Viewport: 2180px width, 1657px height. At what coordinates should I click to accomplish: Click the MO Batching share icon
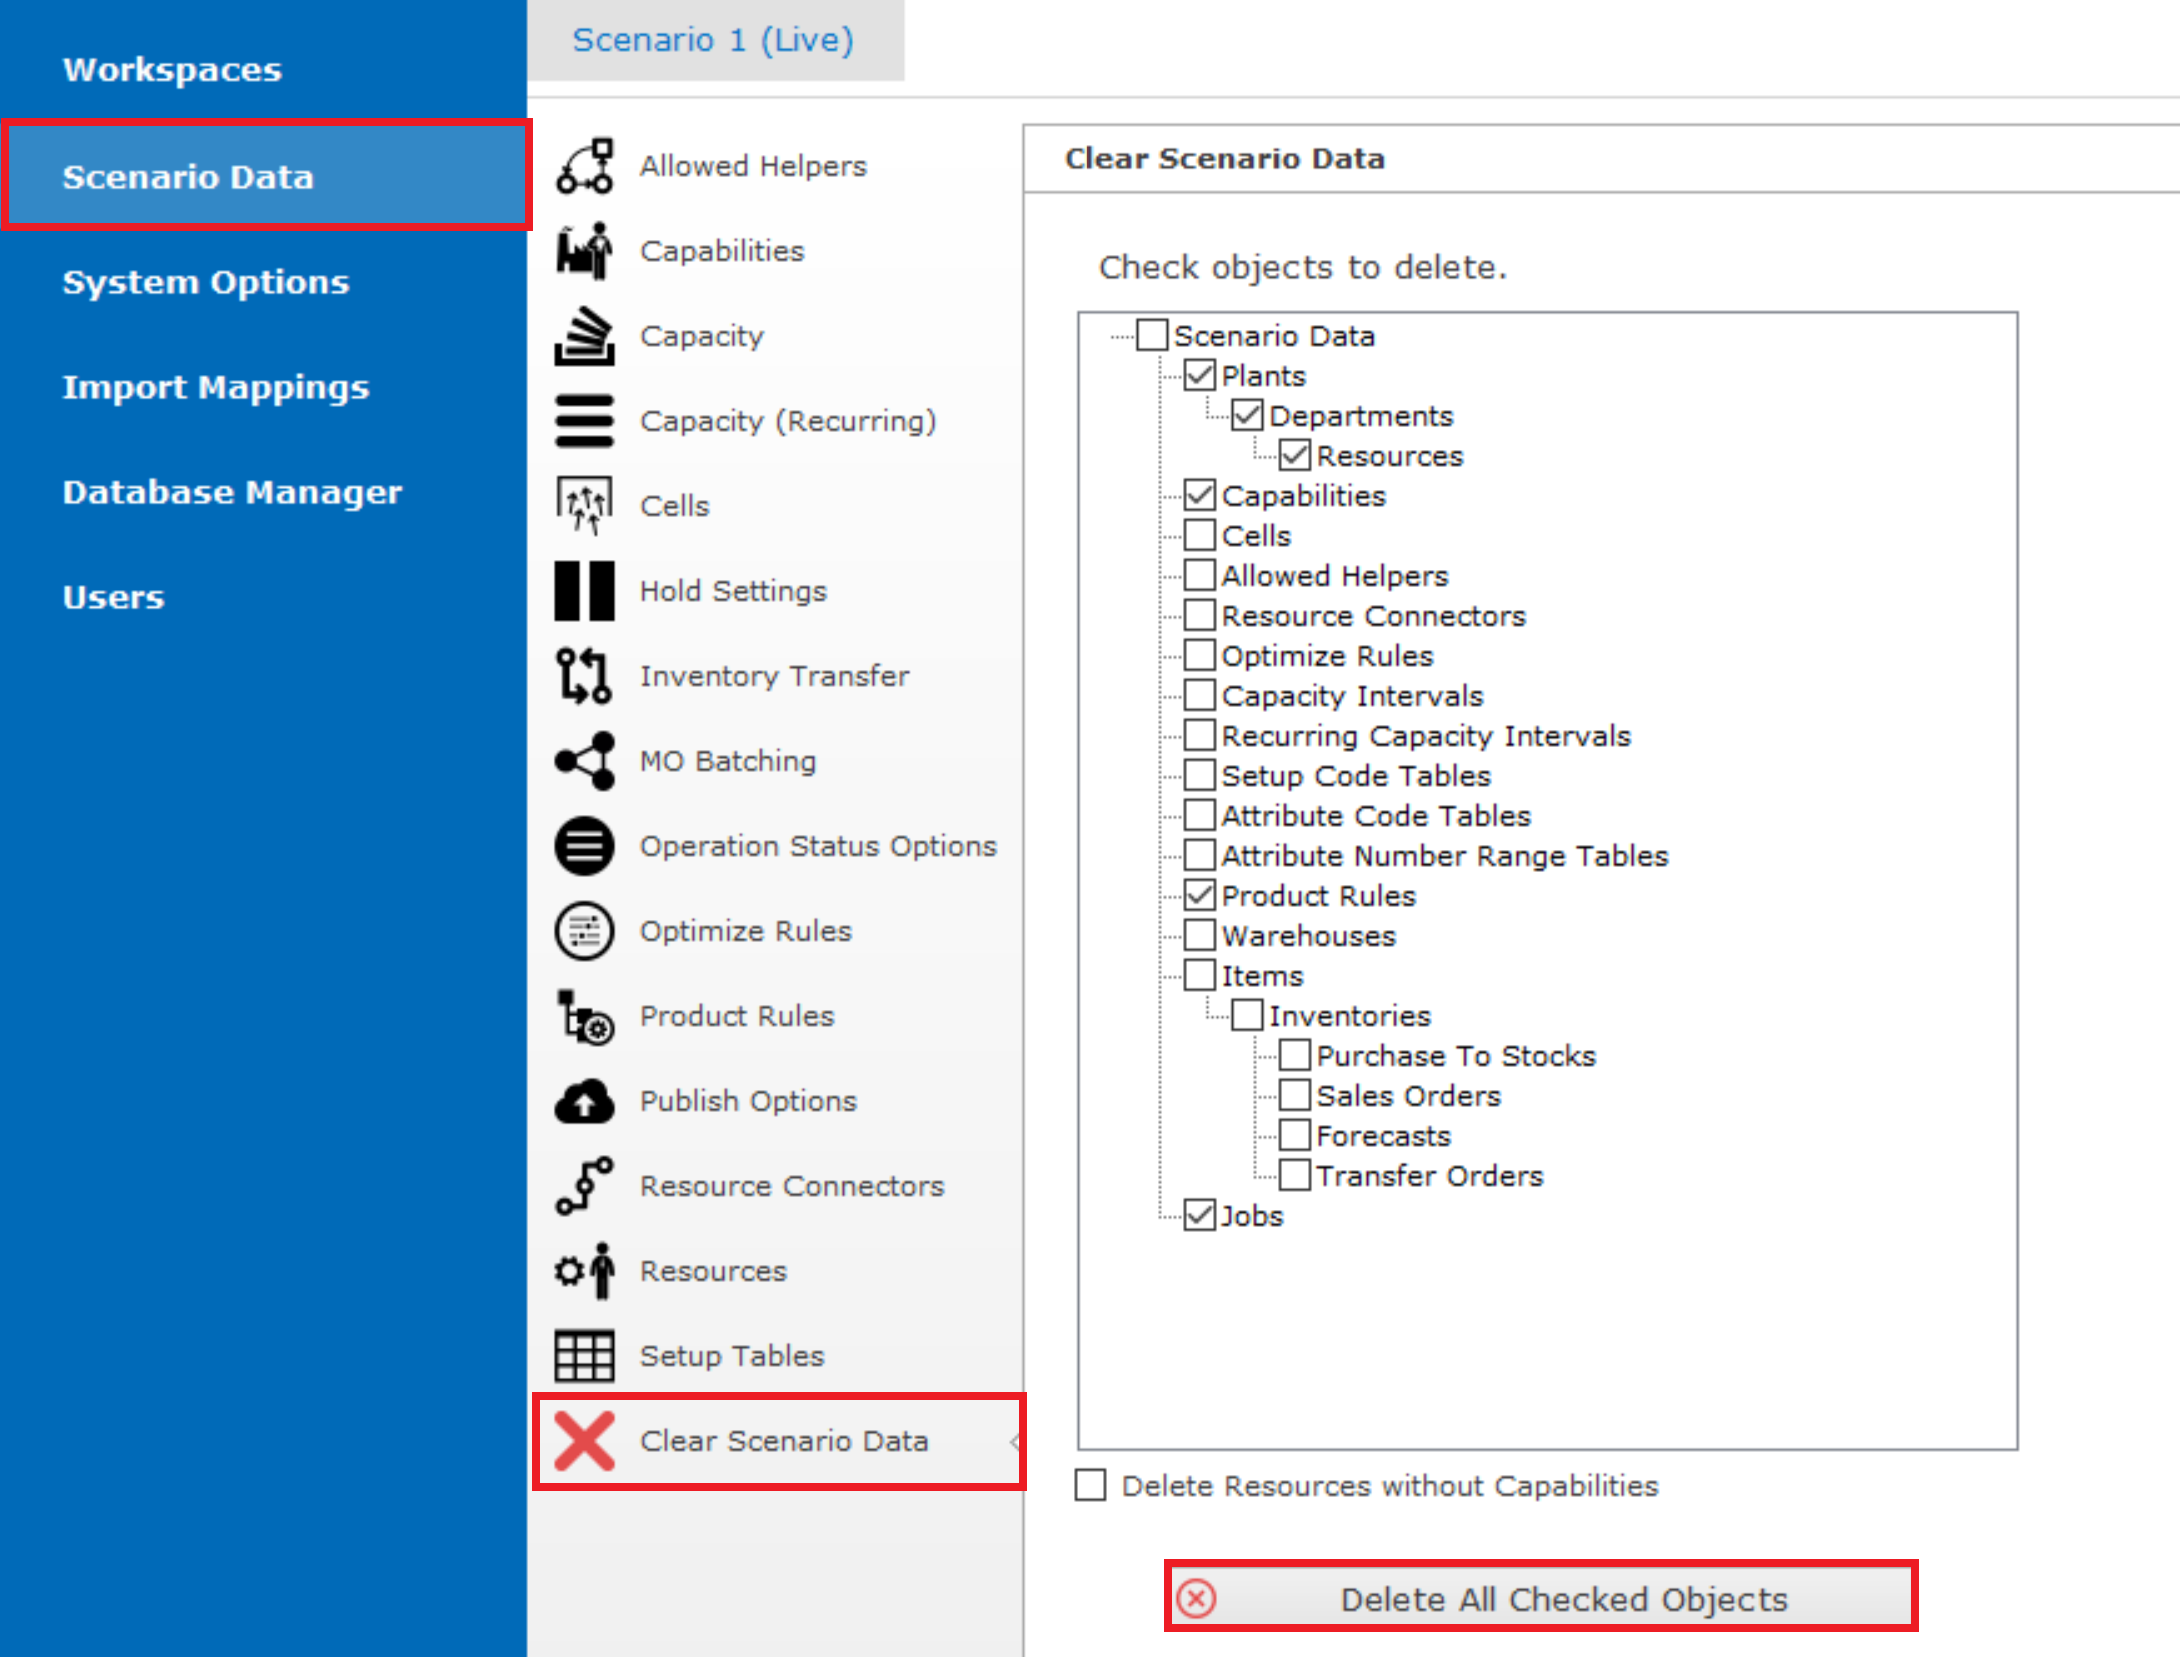click(x=585, y=761)
